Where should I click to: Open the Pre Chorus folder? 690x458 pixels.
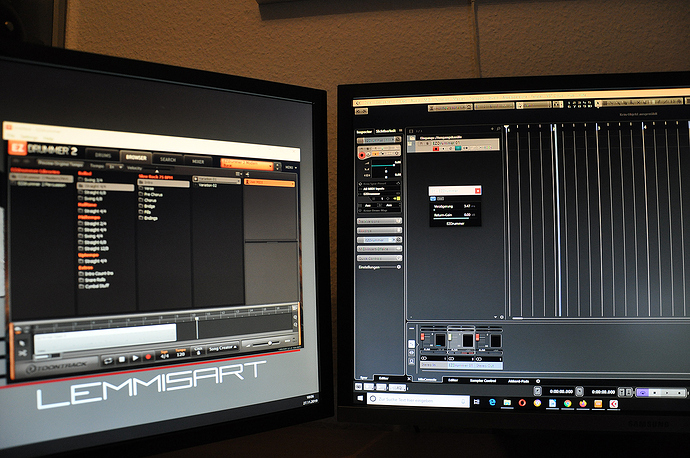150,194
